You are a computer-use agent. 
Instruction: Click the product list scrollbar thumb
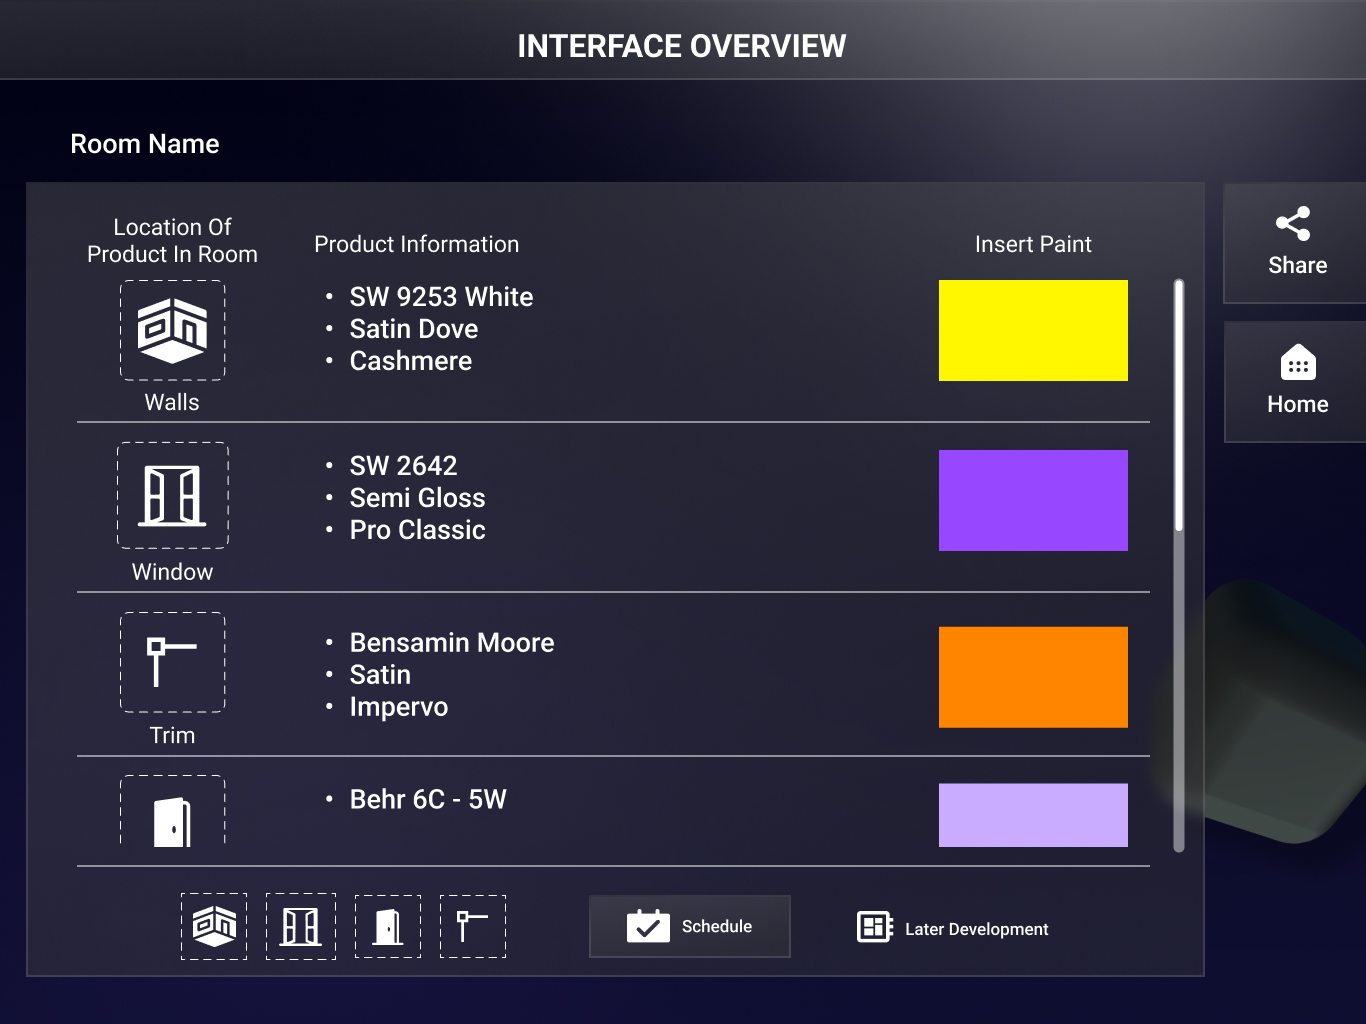click(x=1179, y=405)
